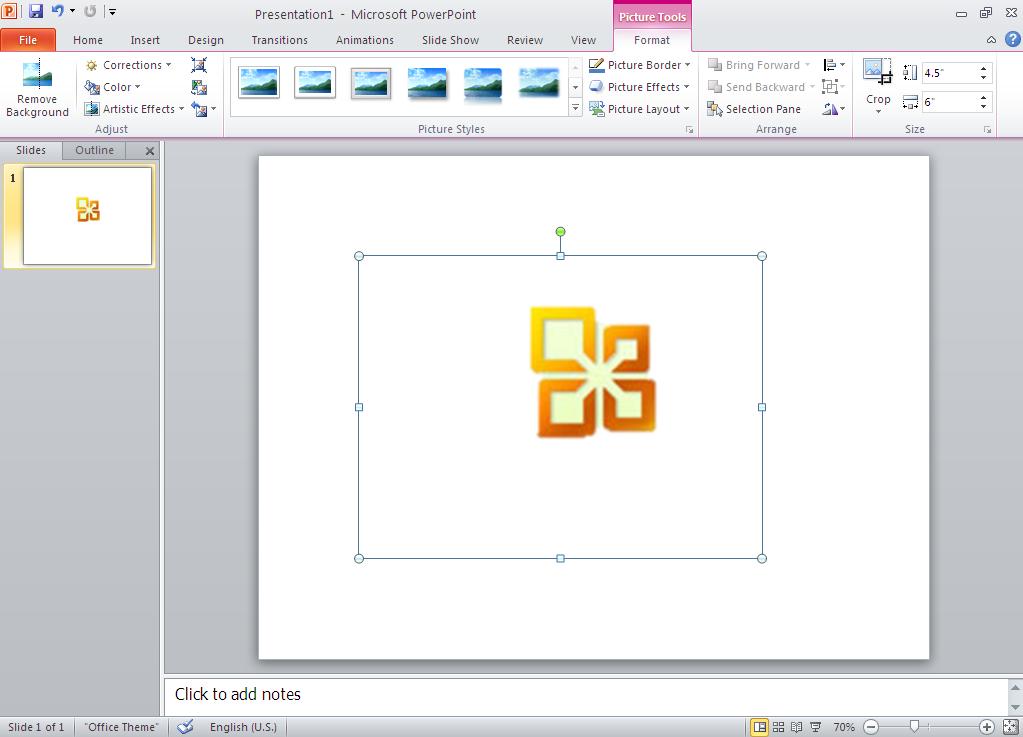Click the Remove Background tool

(37, 89)
